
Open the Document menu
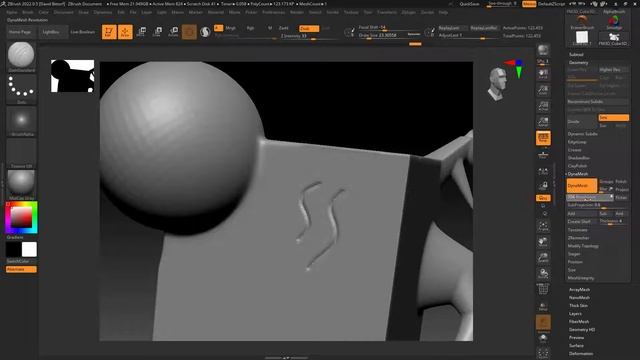coord(63,12)
